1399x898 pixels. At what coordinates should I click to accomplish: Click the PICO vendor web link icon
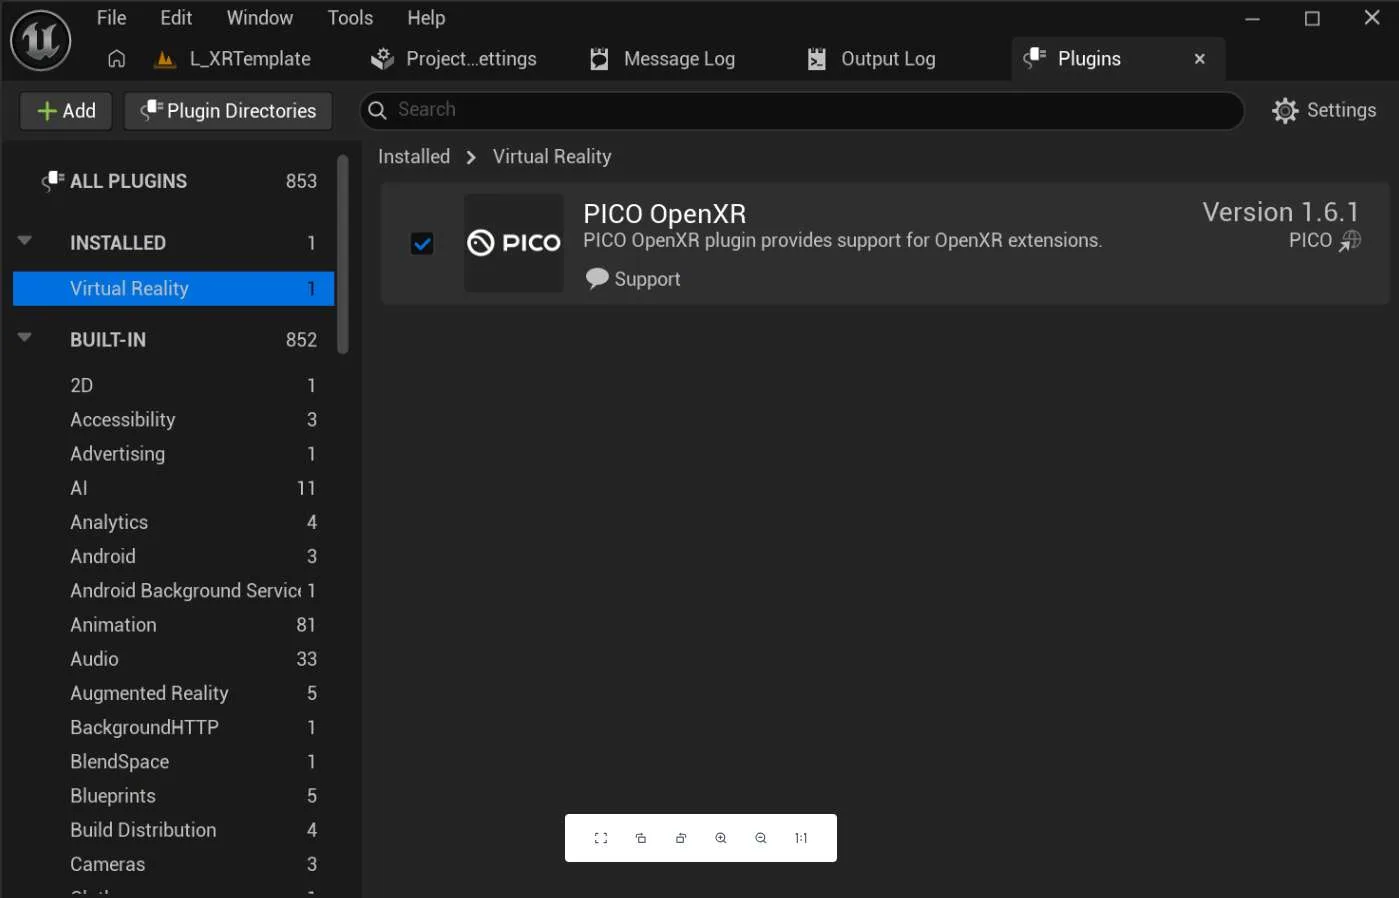pos(1350,241)
